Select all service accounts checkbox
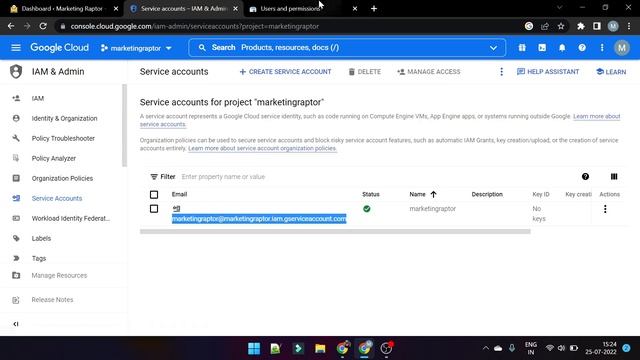The image size is (640, 360). (154, 195)
